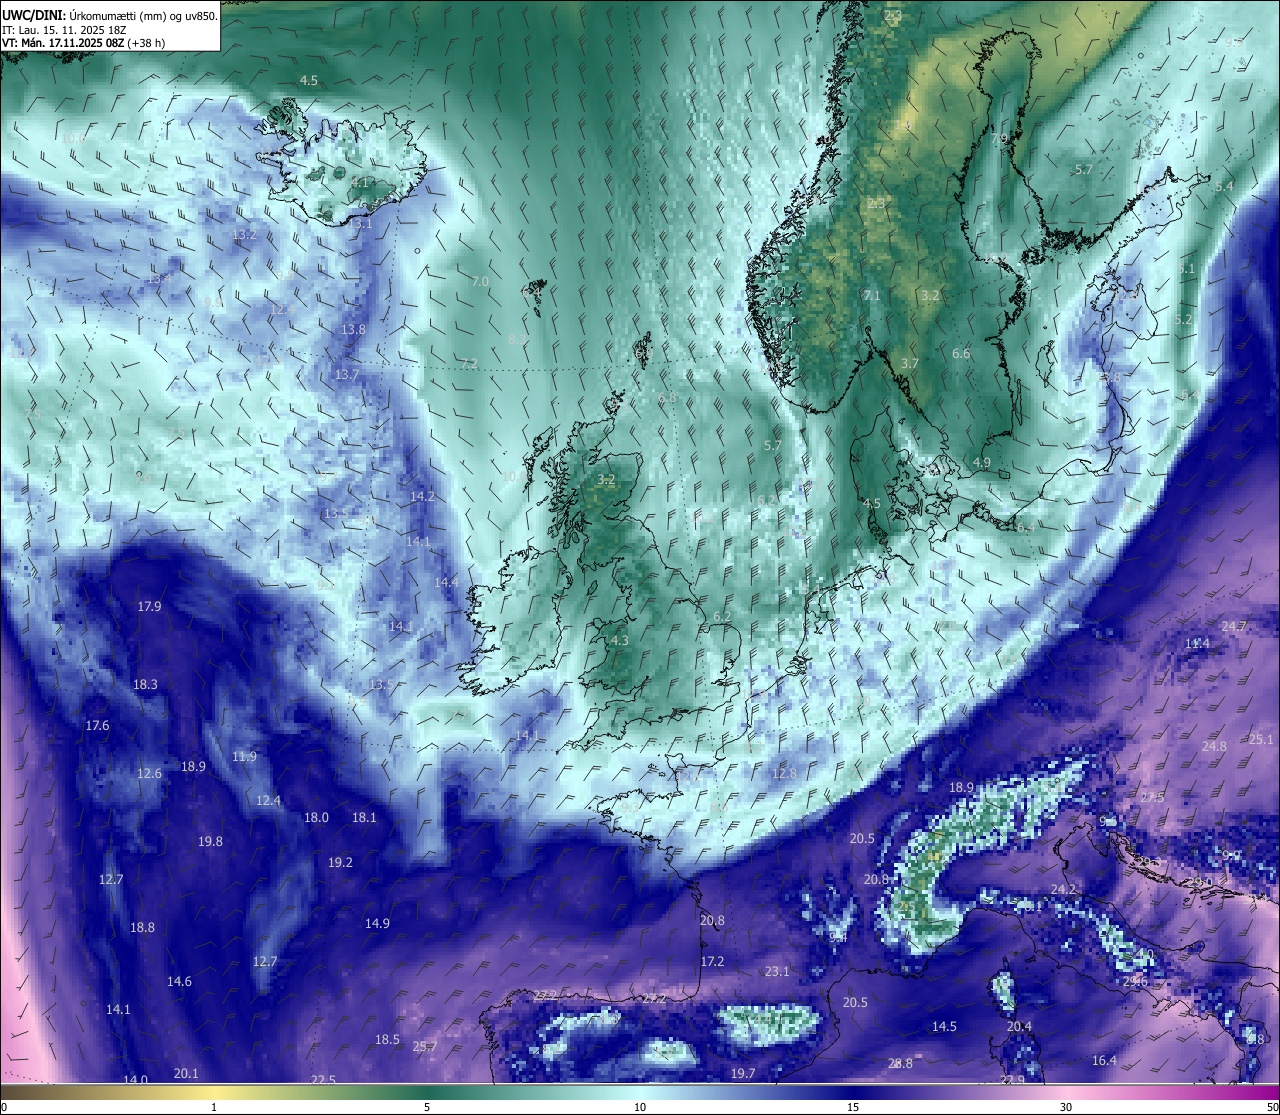Click the map value '7.0'
Screen dimensions: 1280x1115
[480, 282]
